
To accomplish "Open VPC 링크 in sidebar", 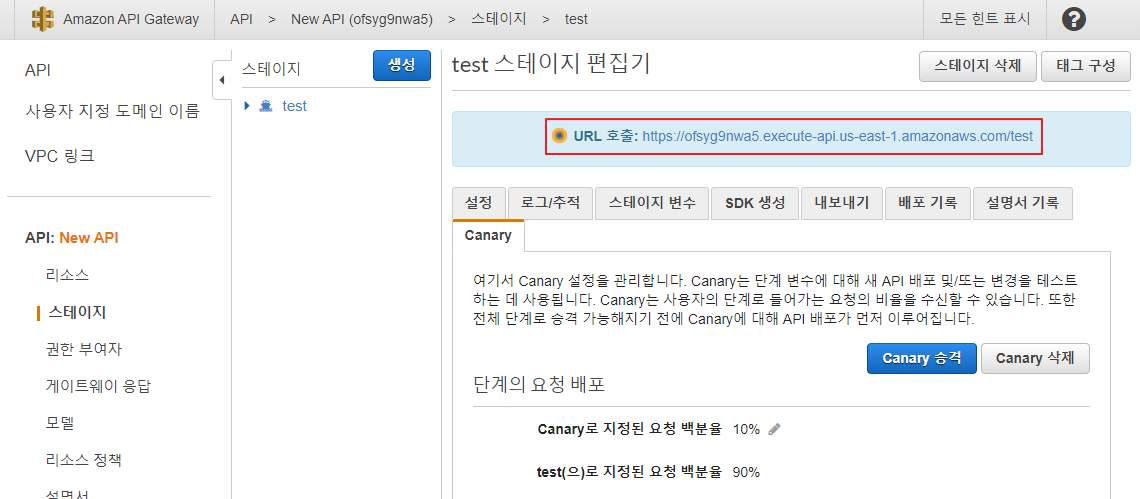I will (60, 156).
